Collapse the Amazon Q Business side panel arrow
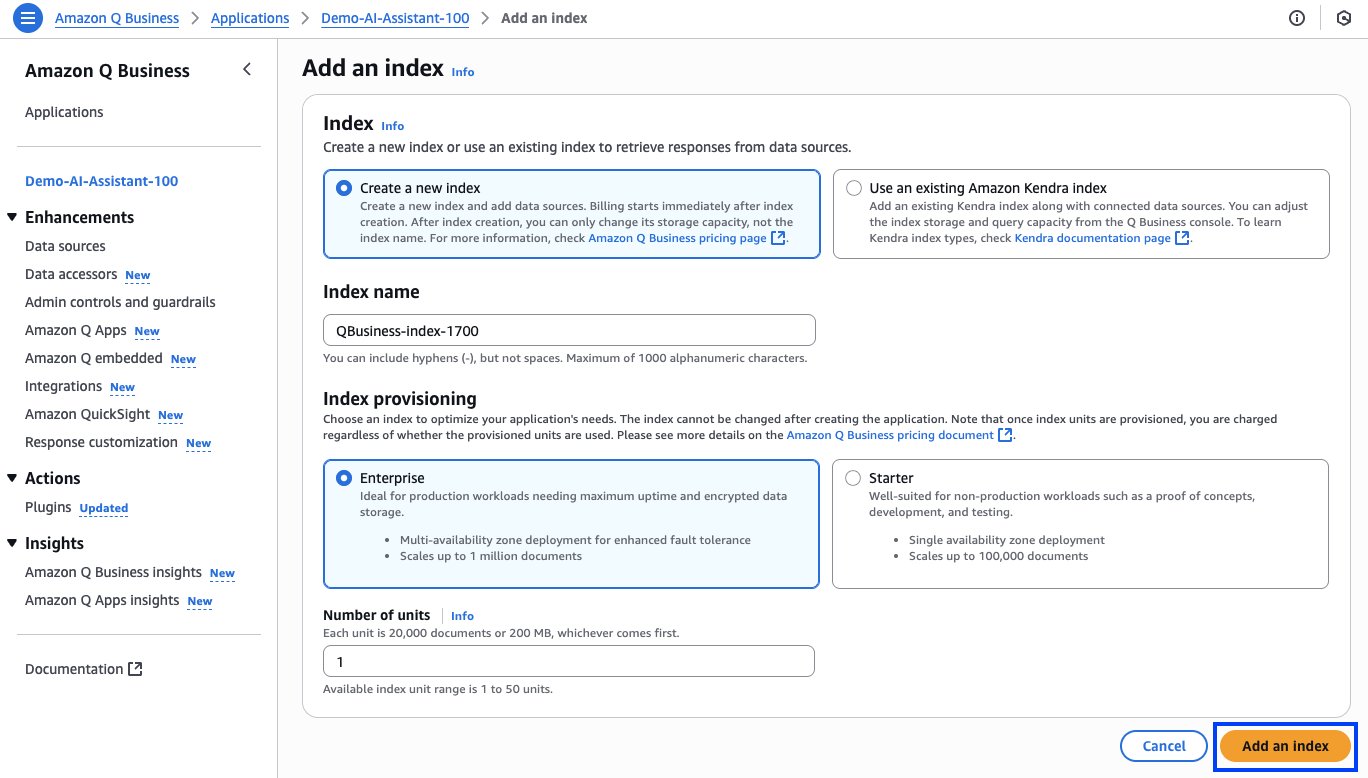The height and width of the screenshot is (778, 1368). tap(247, 69)
